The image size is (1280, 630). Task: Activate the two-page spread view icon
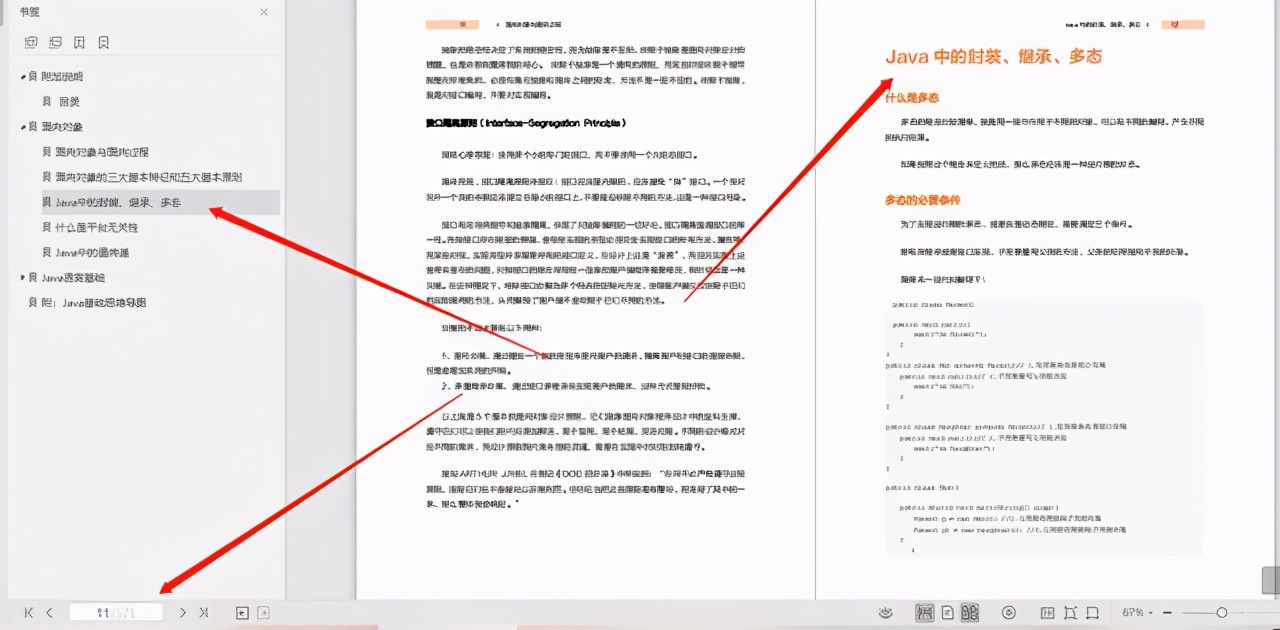(x=970, y=612)
